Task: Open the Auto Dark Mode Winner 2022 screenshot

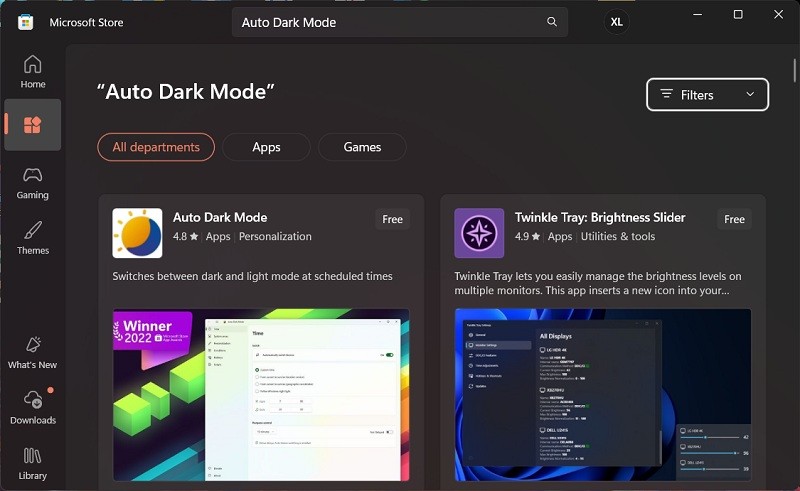Action: (261, 395)
